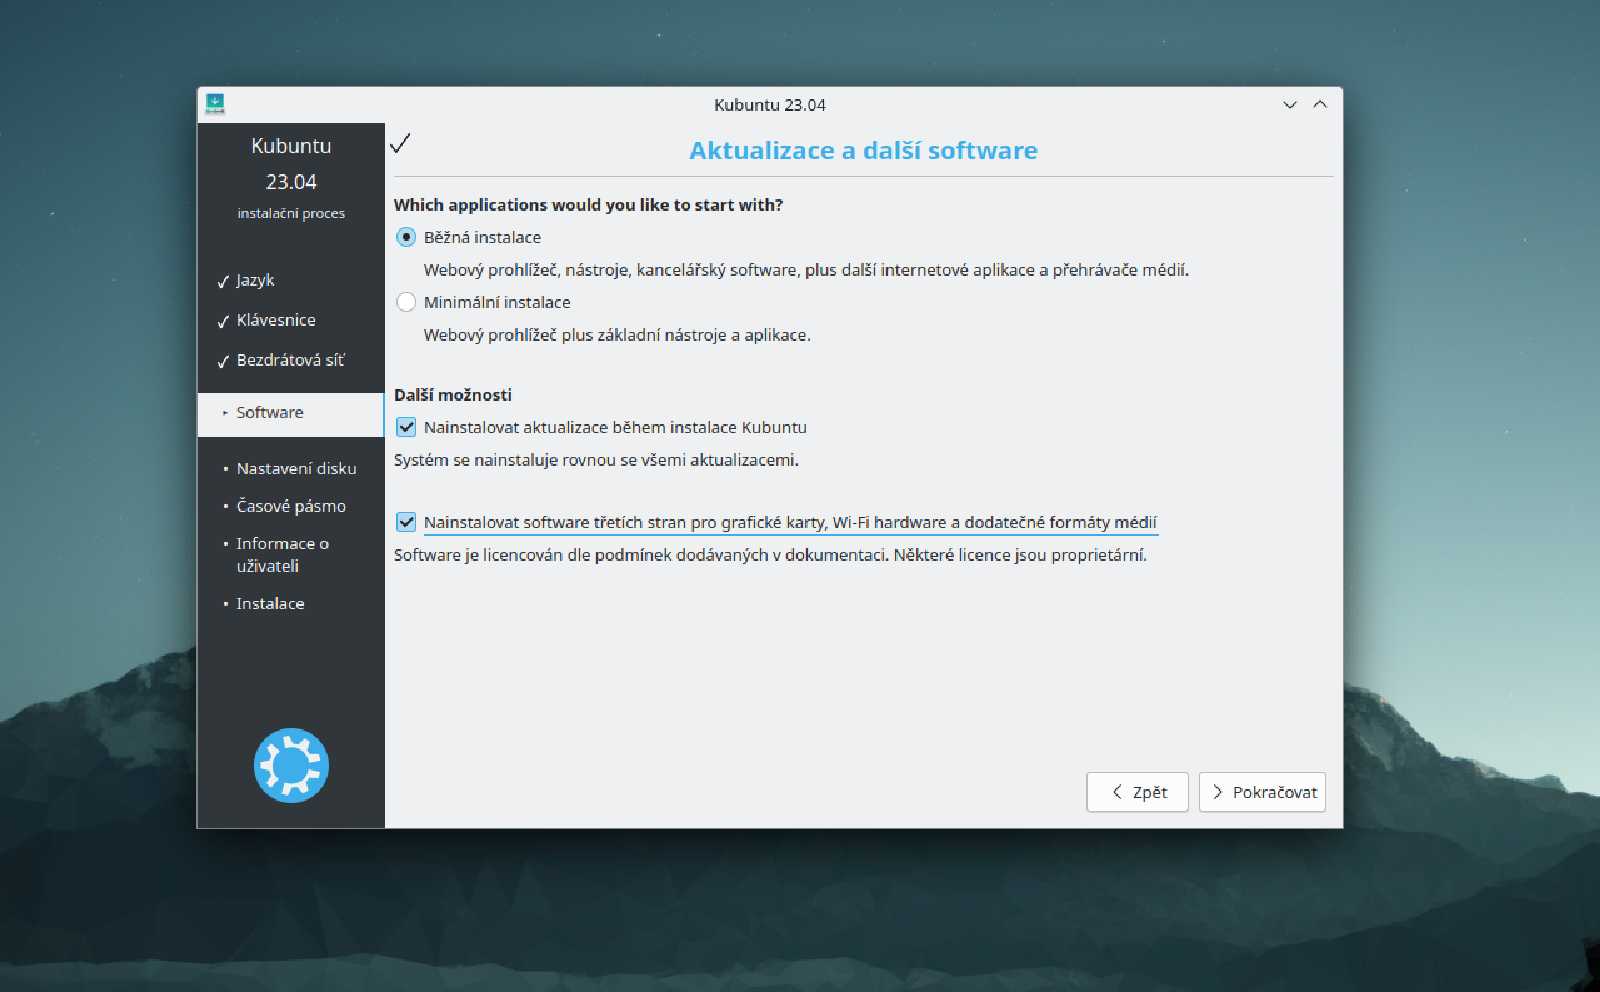Image resolution: width=1600 pixels, height=992 pixels.
Task: Click the 'Systém se nainstaluje rovnou' note
Action: point(596,460)
